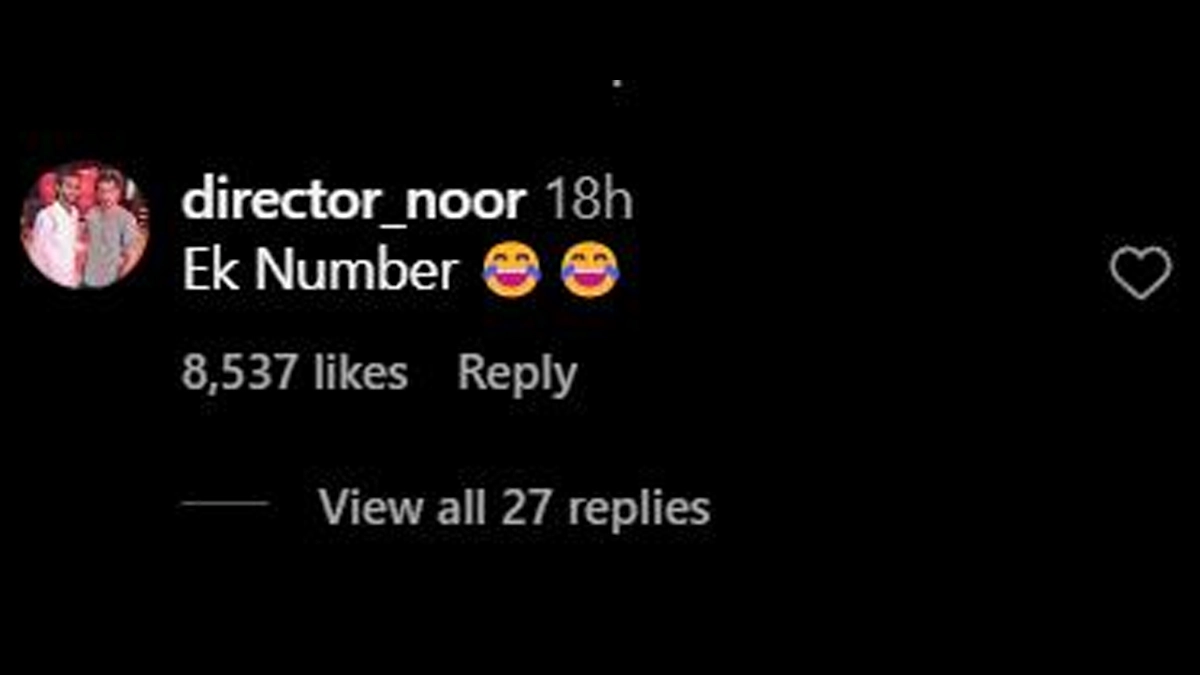This screenshot has height=675, width=1200.
Task: Reply to director_noor's comment
Action: pyautogui.click(x=517, y=374)
